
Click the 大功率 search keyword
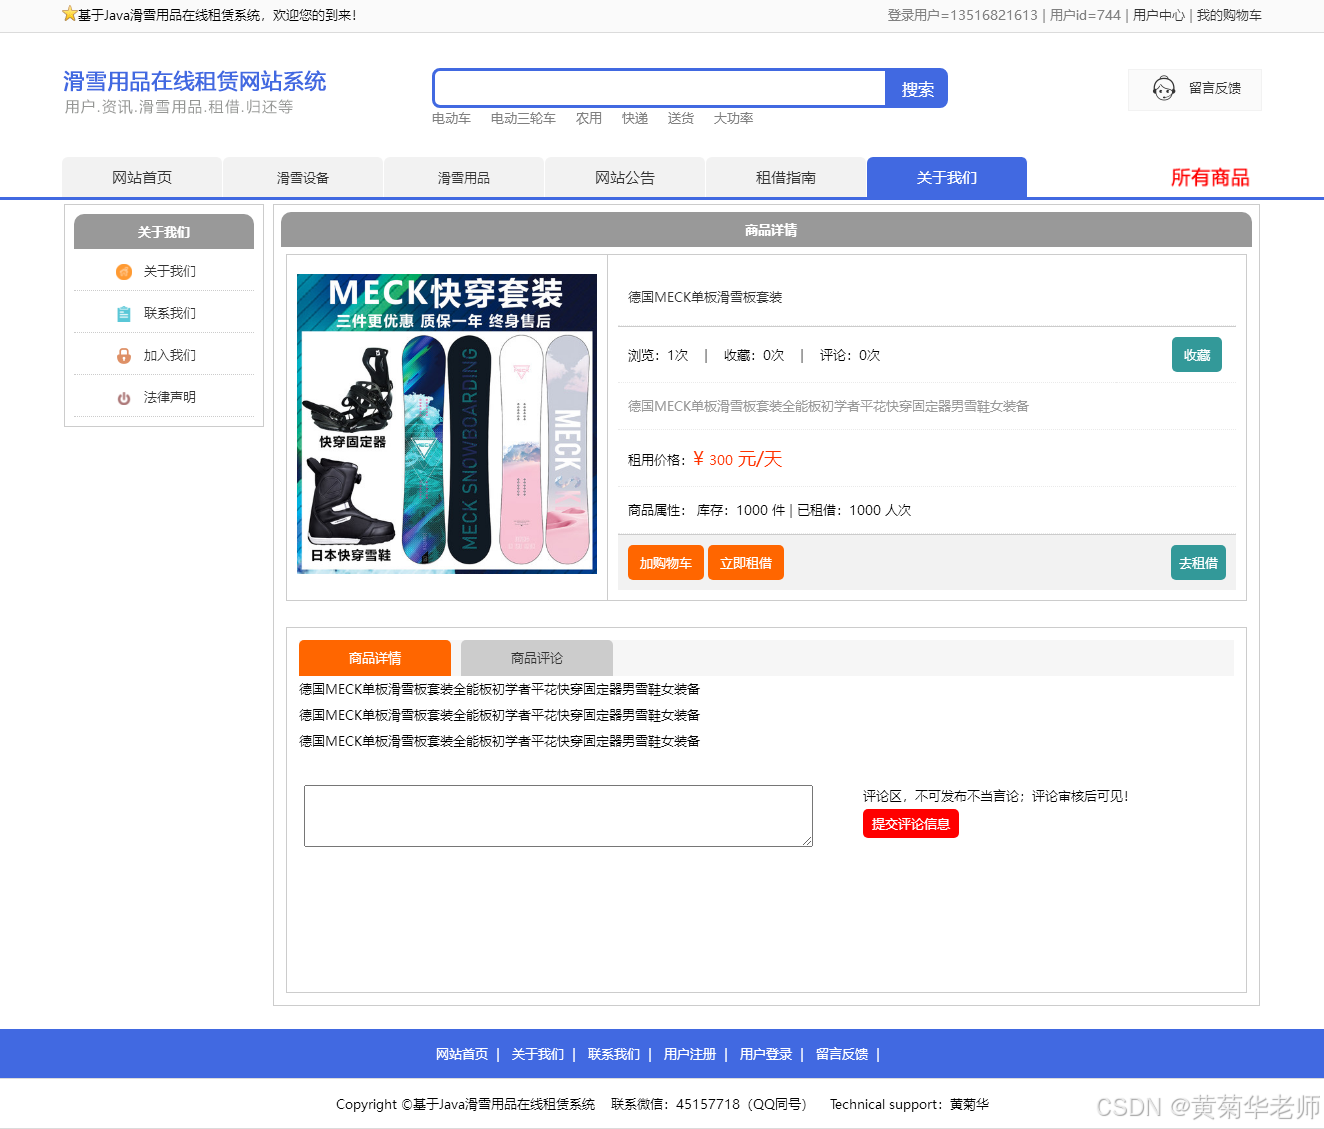coord(733,118)
